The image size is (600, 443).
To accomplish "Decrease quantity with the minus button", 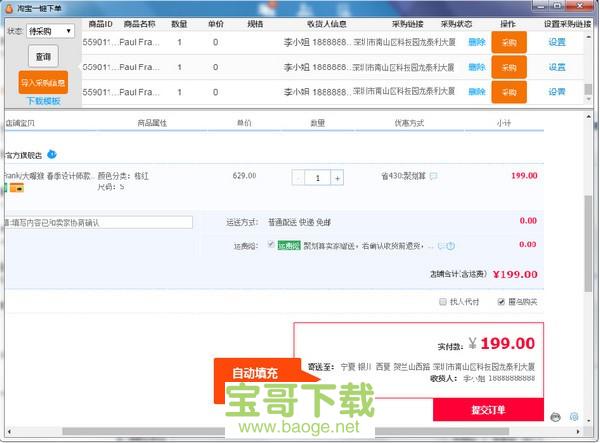I will [x=298, y=178].
